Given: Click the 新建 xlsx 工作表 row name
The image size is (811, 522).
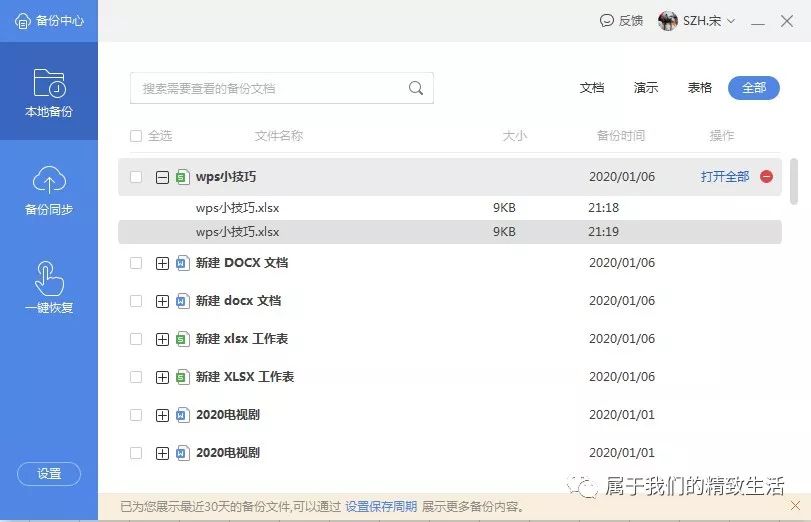Looking at the screenshot, I should 242,339.
